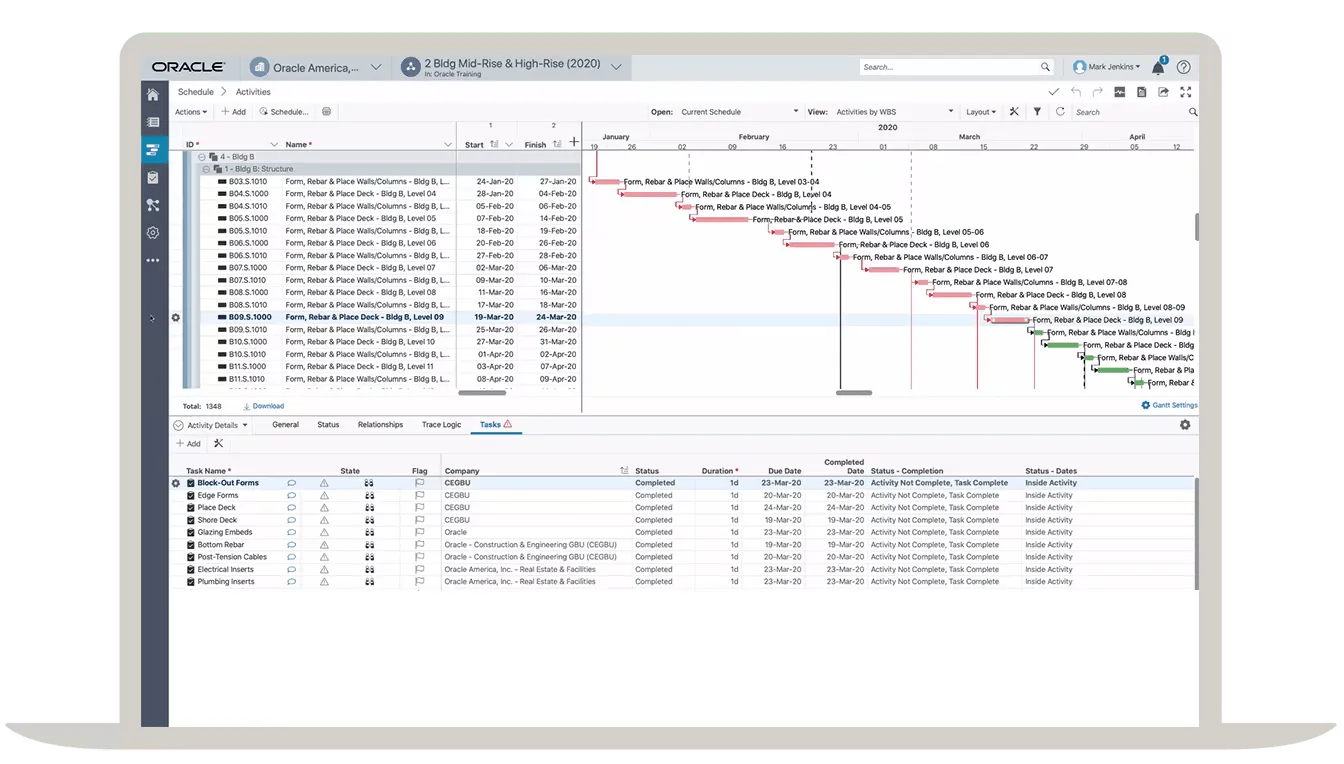Click the undo arrow icon
Screen dimensions: 1344x764
(1076, 92)
